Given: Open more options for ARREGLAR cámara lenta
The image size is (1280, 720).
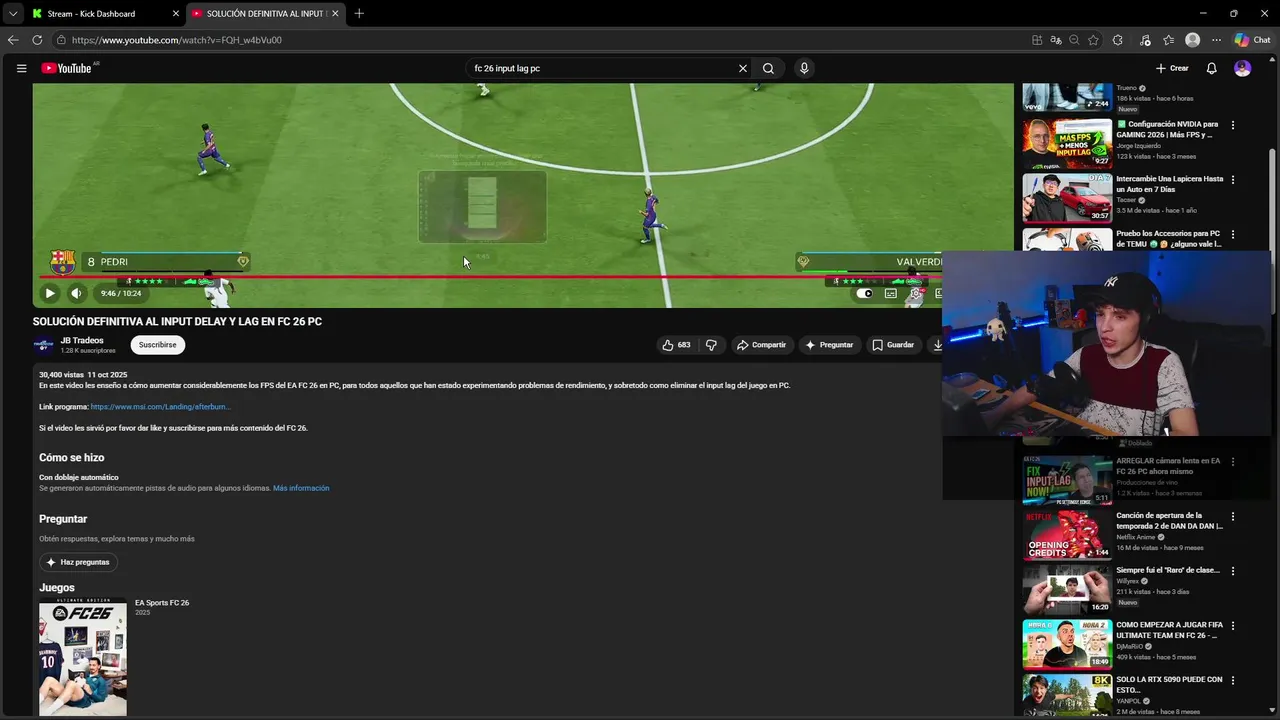Looking at the screenshot, I should (1232, 462).
